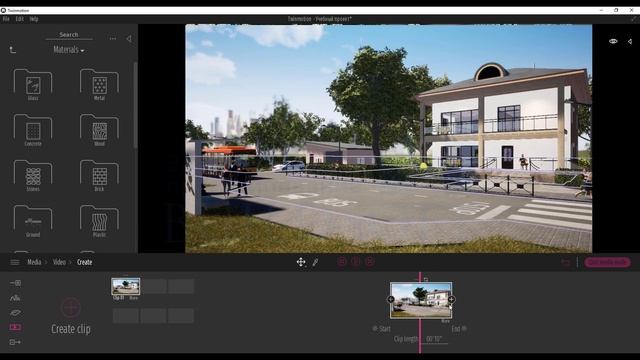Go to Video in the breadcrumb
The height and width of the screenshot is (360, 640).
click(x=59, y=262)
